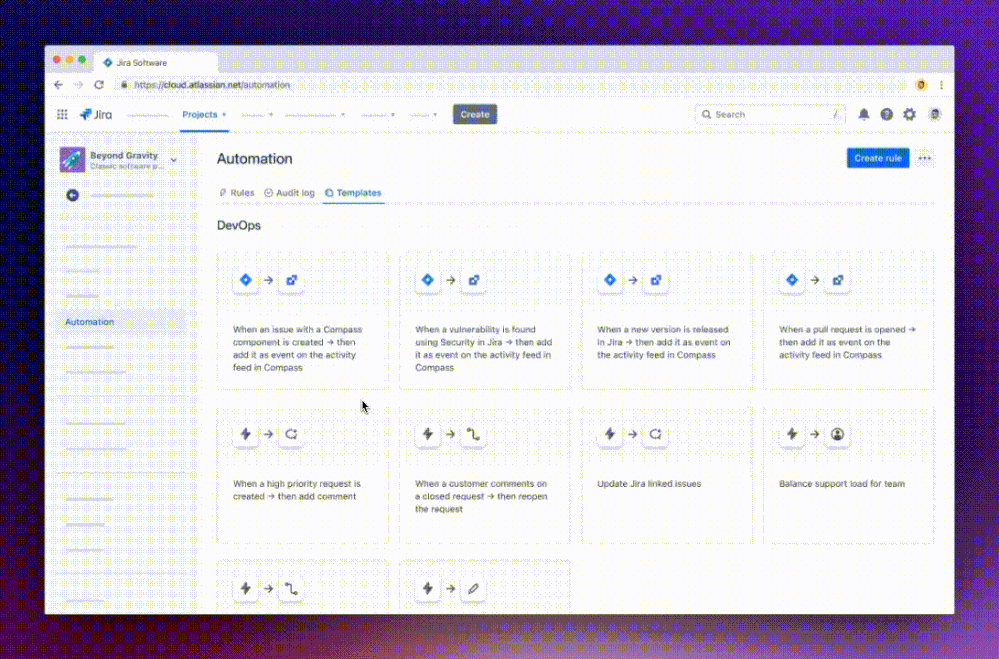This screenshot has height=659, width=999.
Task: Click the branch icon on customer comments card
Action: 473,434
